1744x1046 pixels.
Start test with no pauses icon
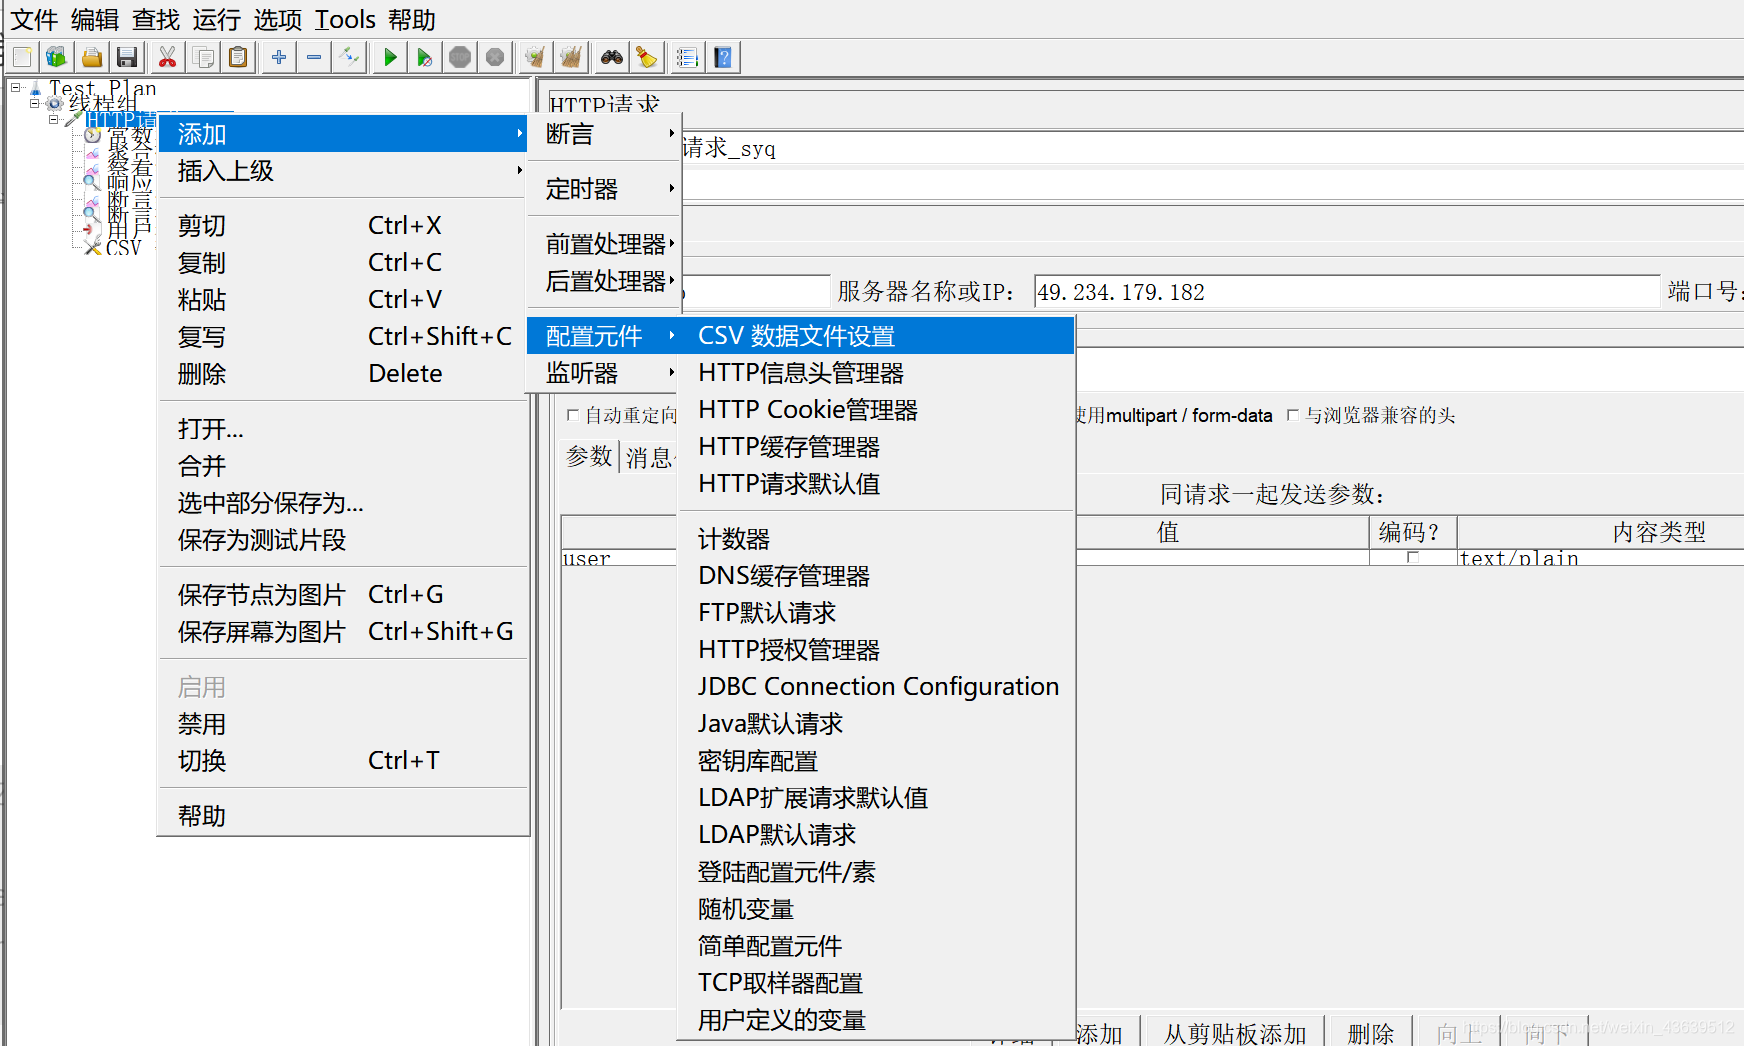425,58
